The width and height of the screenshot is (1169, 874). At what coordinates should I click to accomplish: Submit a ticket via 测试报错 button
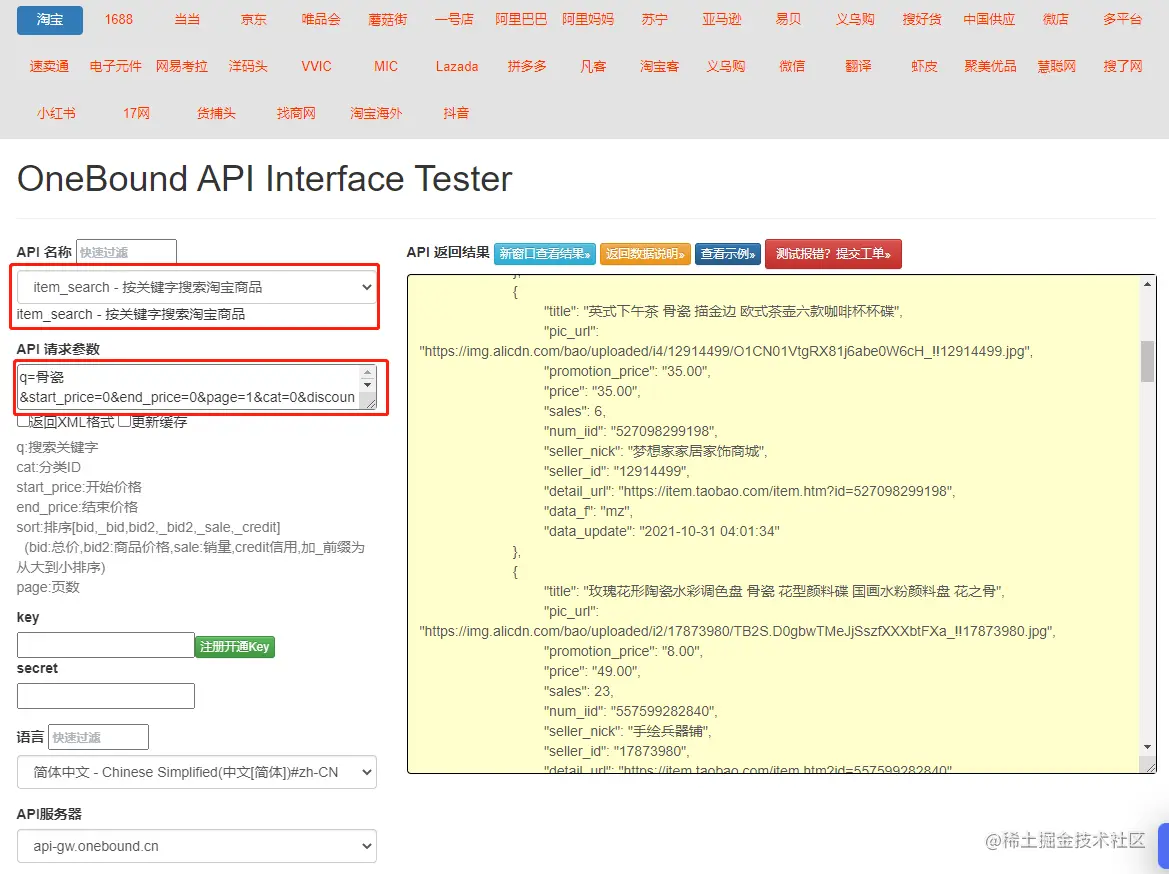(x=834, y=254)
